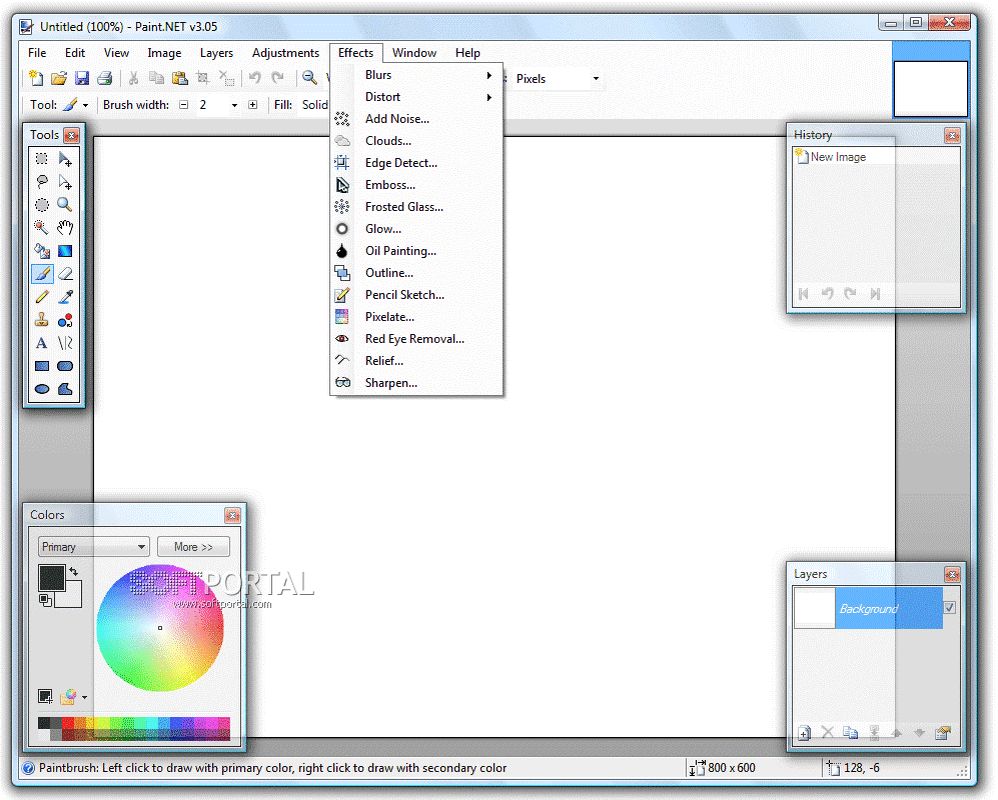Click the Add New Layer icon
The height and width of the screenshot is (800, 998).
(804, 733)
